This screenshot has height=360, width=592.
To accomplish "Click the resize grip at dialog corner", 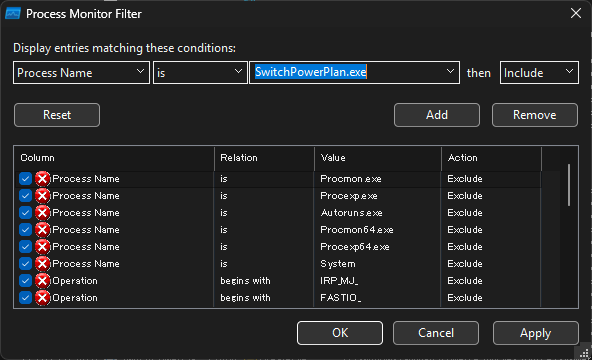I will coord(584,353).
